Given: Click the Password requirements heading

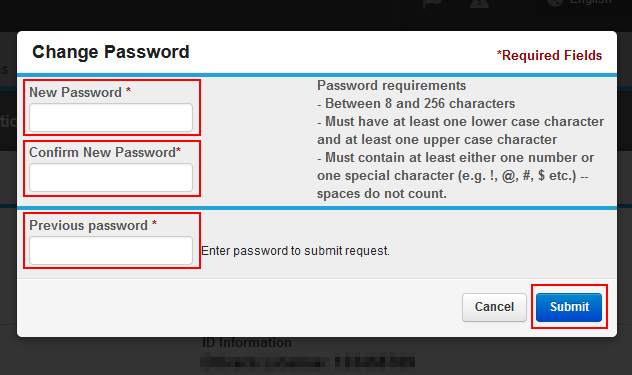Looking at the screenshot, I should coord(391,85).
